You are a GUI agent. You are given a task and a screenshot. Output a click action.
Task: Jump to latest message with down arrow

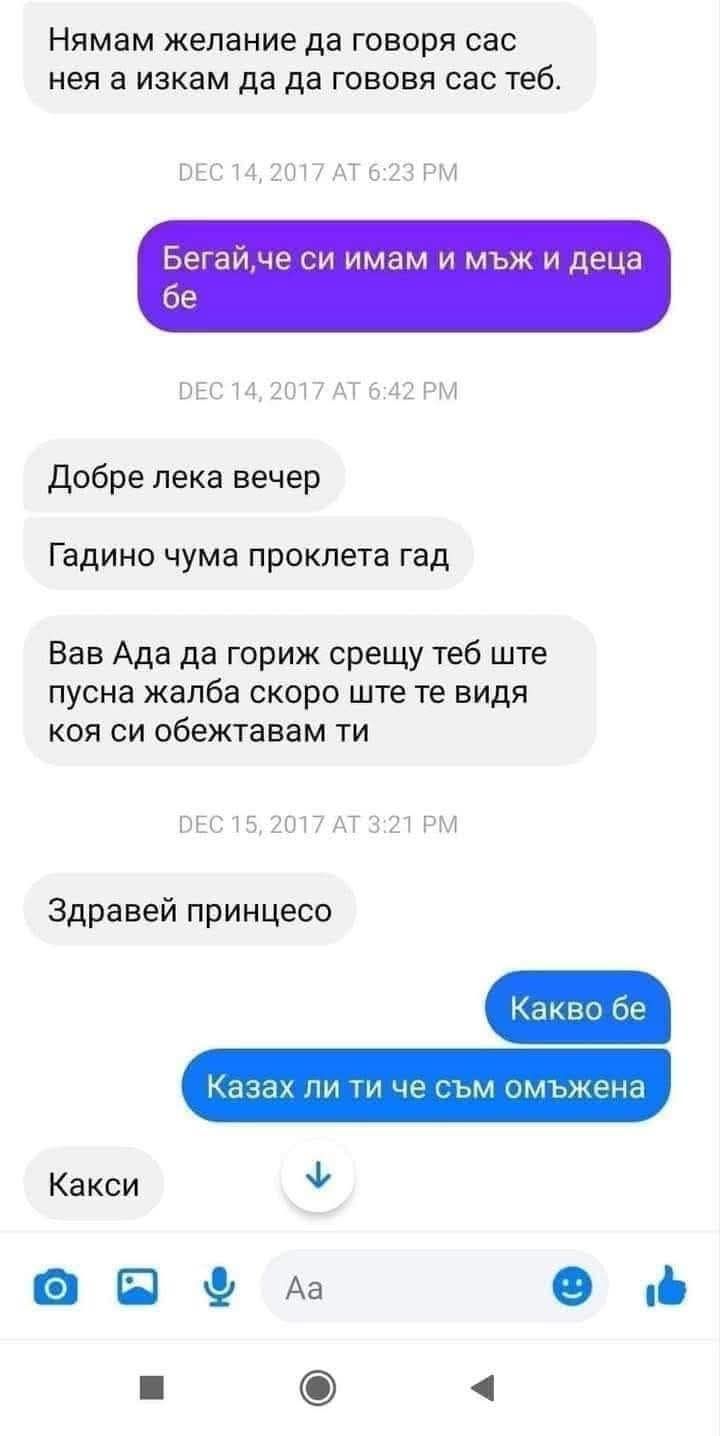click(318, 1176)
